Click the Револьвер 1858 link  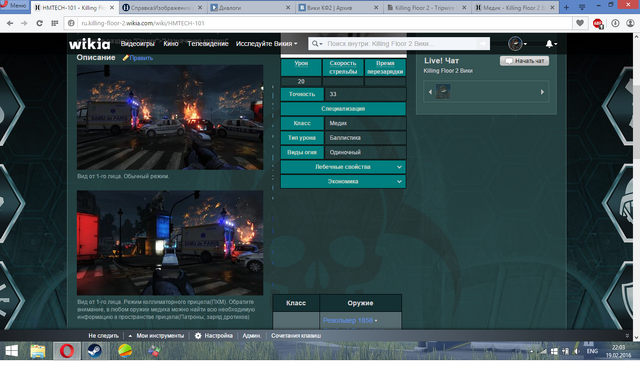tap(348, 320)
